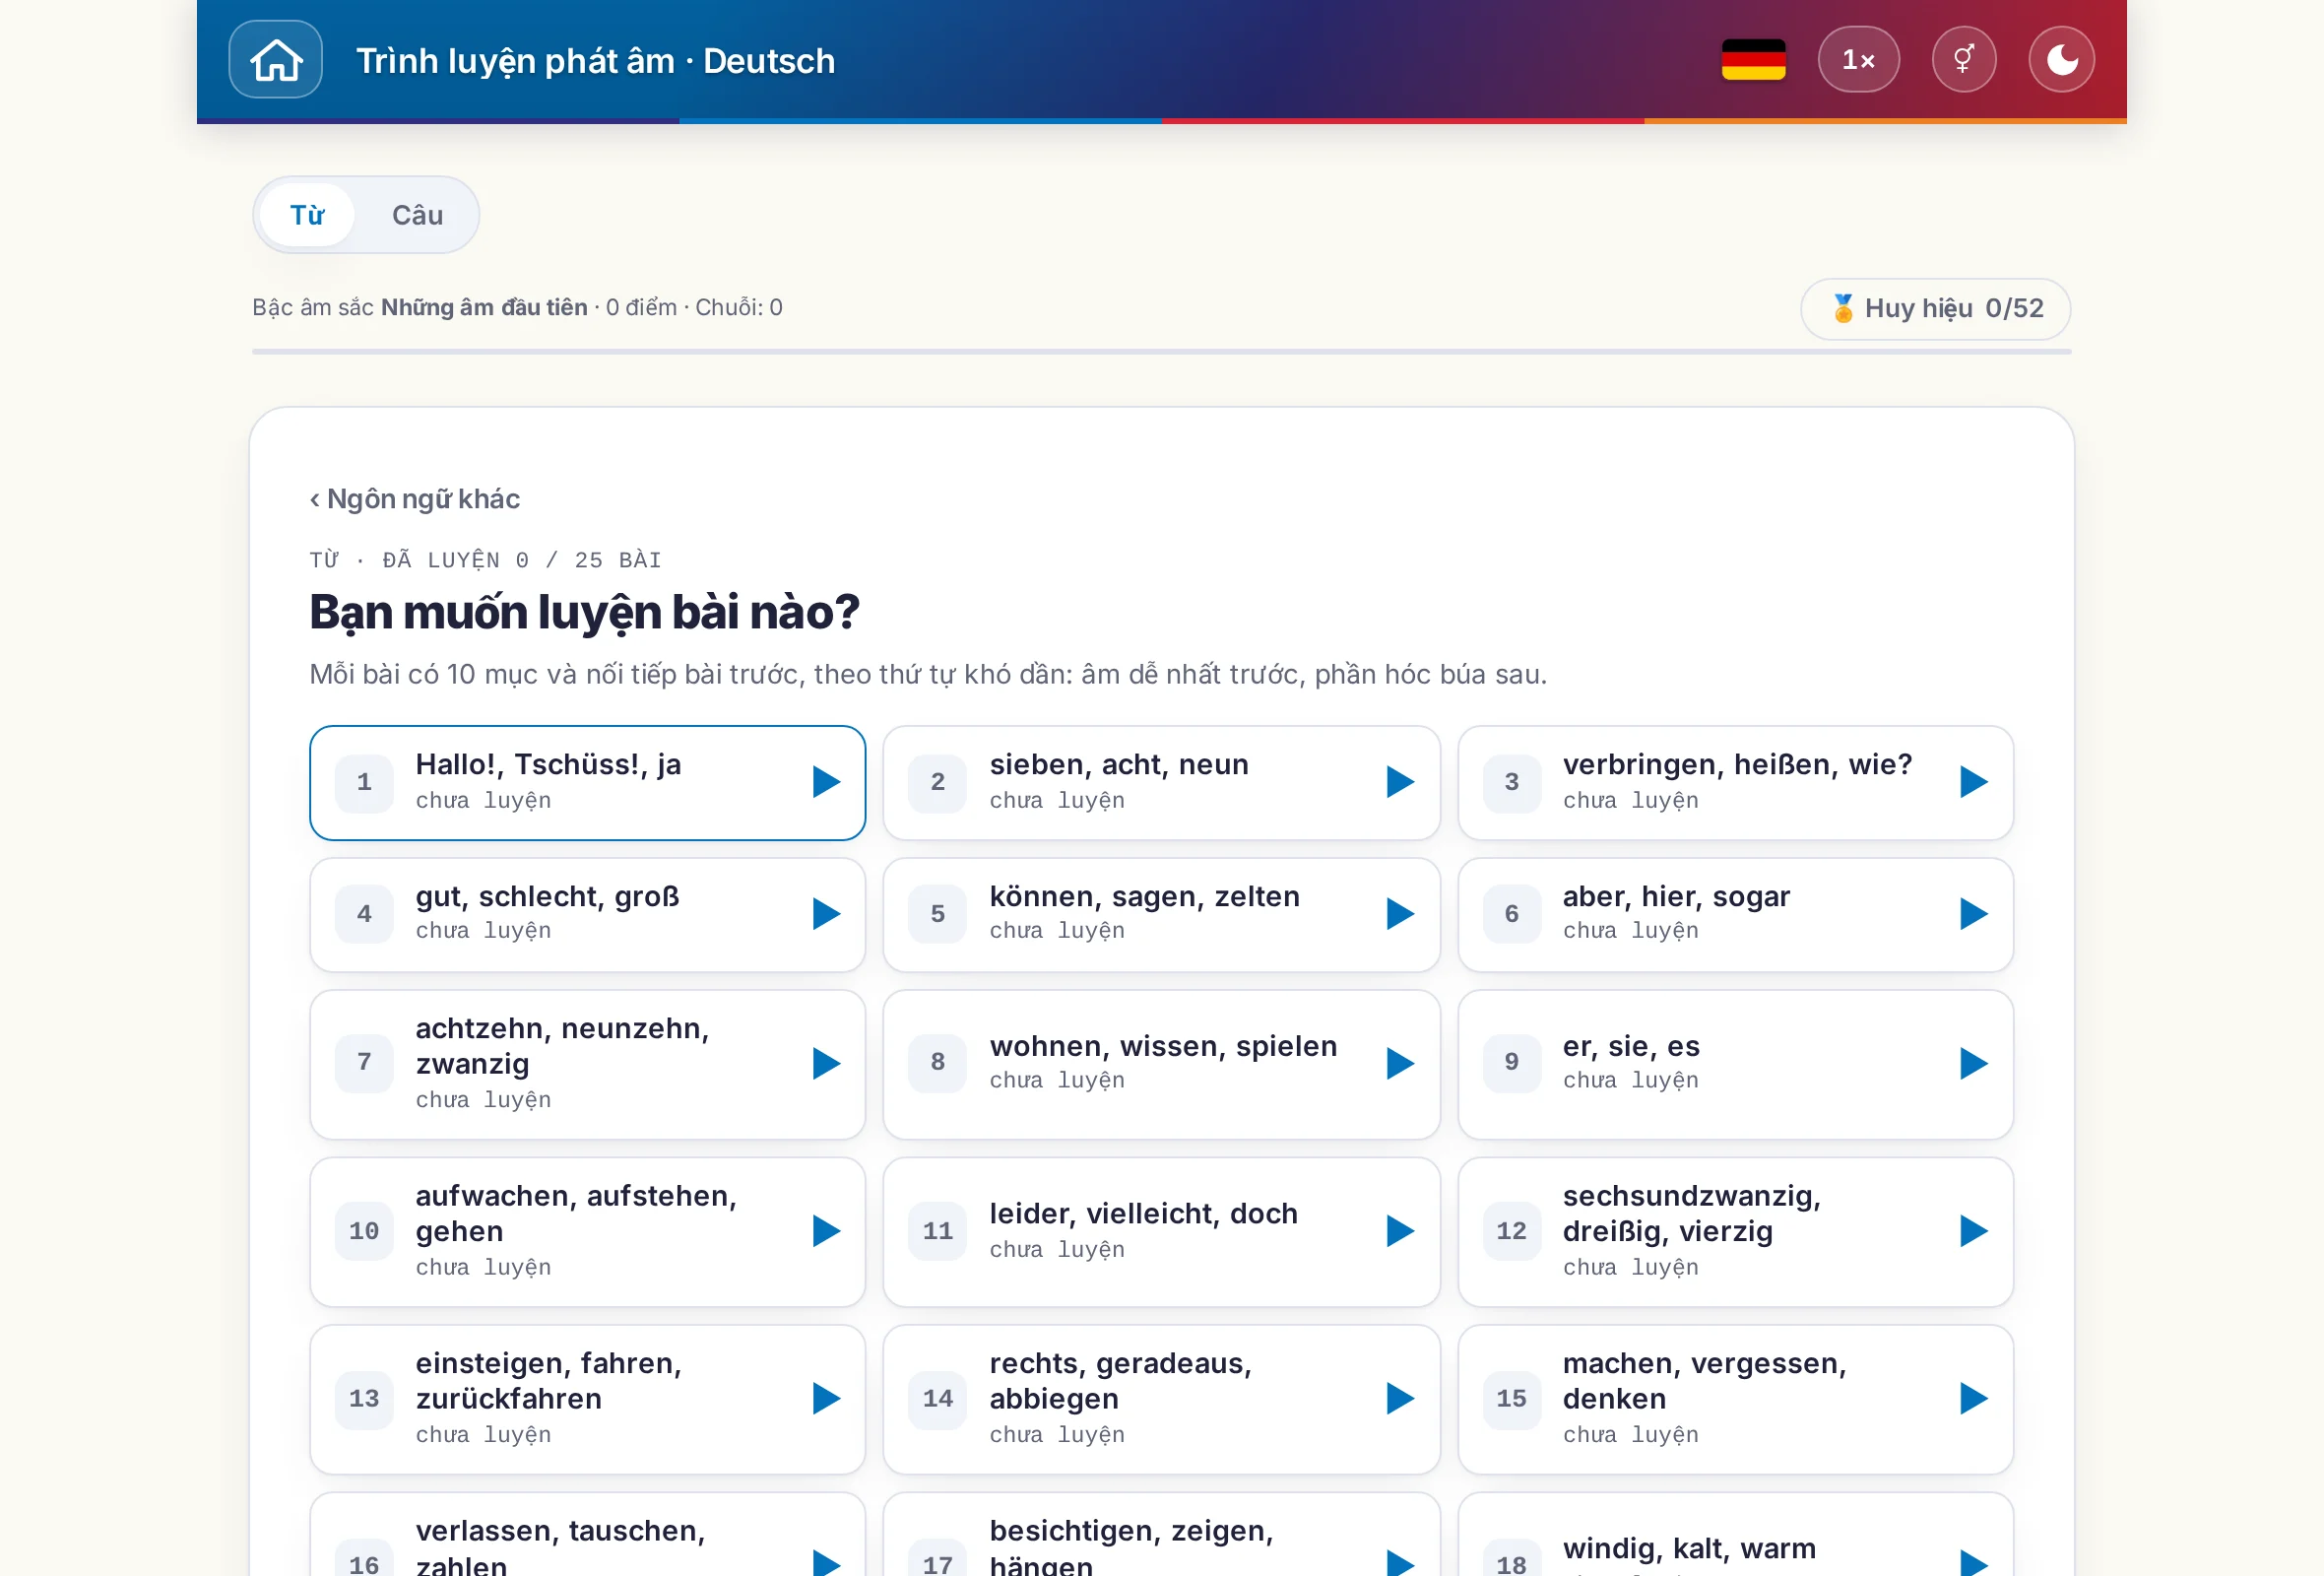Play lesson 13 einsteigen, fahren, zurückfahren
Screen dimensions: 2324x1576
(826, 1399)
